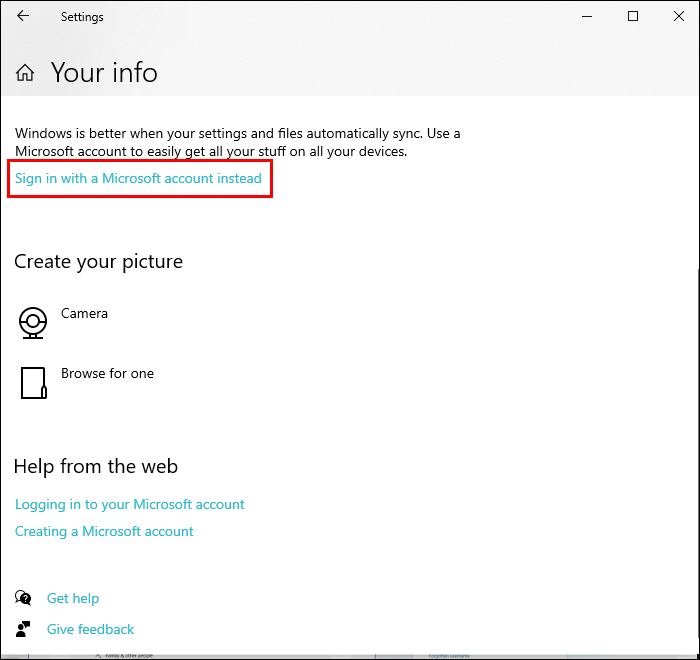
Task: Close the Settings window
Action: (x=678, y=16)
